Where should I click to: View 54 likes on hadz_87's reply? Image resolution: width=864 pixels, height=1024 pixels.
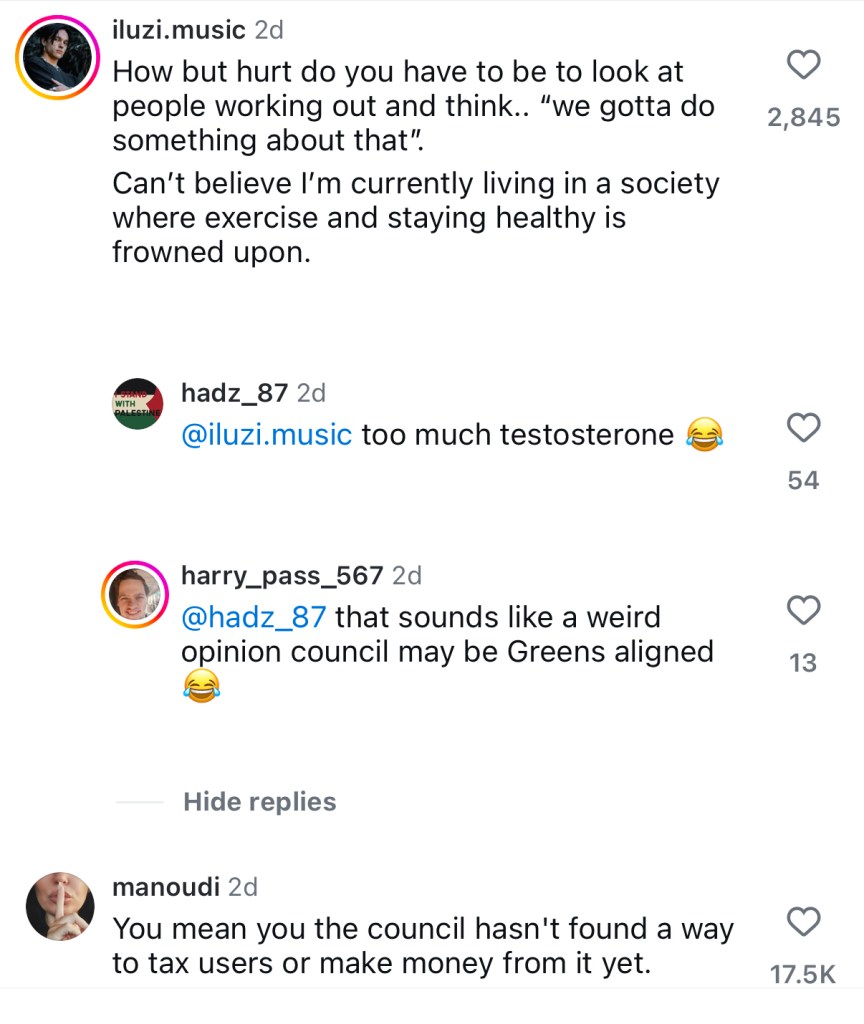click(x=803, y=481)
